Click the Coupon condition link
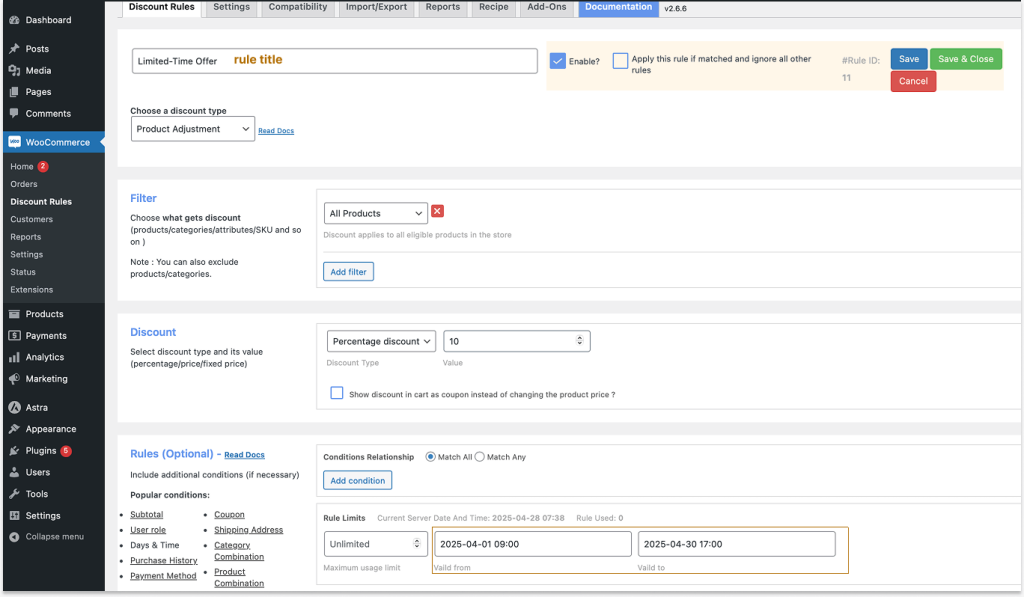Image resolution: width=1024 pixels, height=597 pixels. (x=229, y=515)
